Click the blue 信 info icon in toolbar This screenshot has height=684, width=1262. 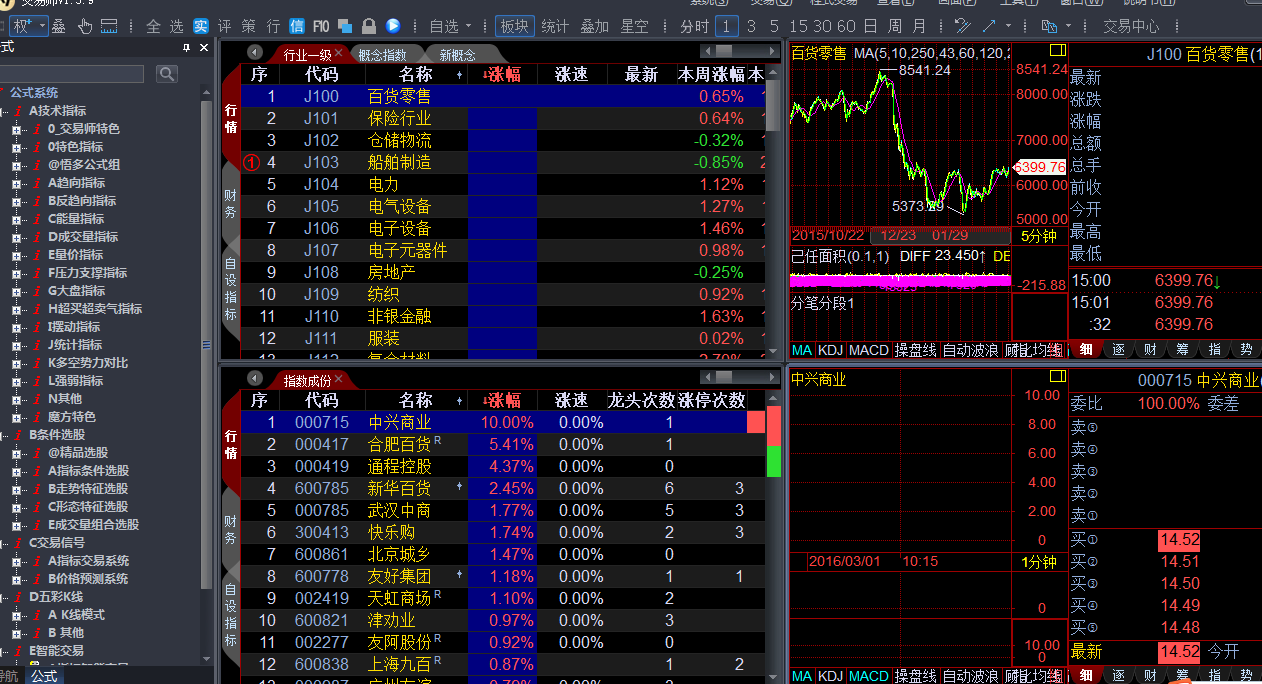pyautogui.click(x=297, y=26)
